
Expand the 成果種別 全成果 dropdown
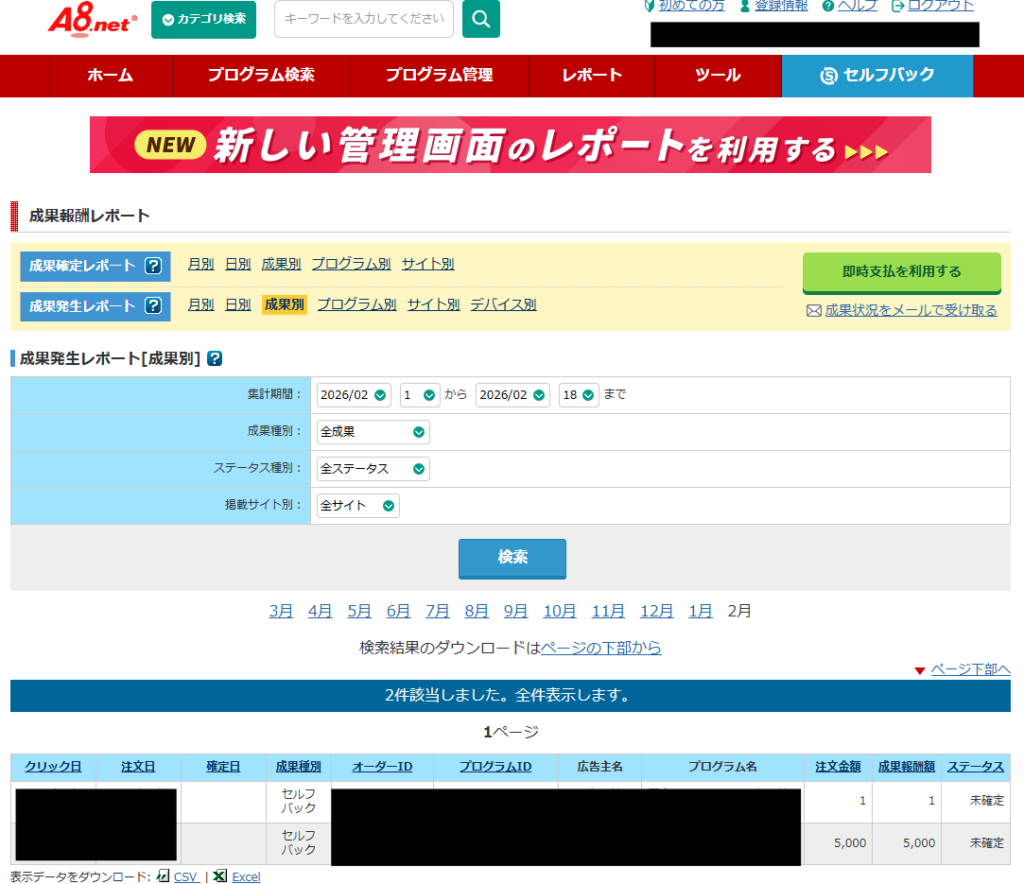click(x=372, y=432)
